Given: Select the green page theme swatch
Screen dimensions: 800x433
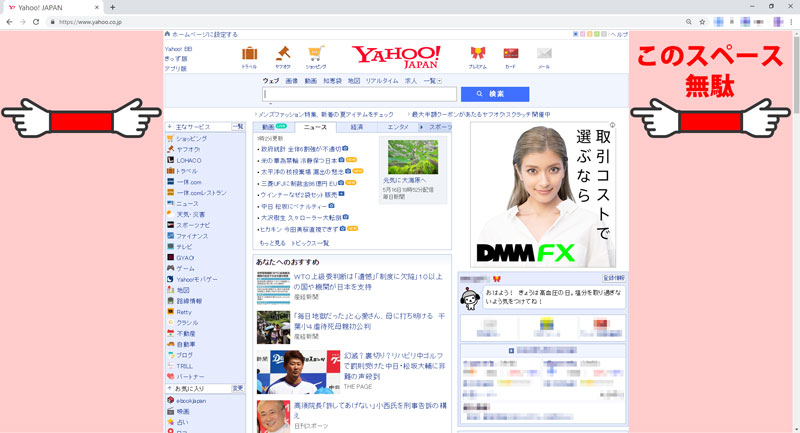Looking at the screenshot, I should [596, 34].
